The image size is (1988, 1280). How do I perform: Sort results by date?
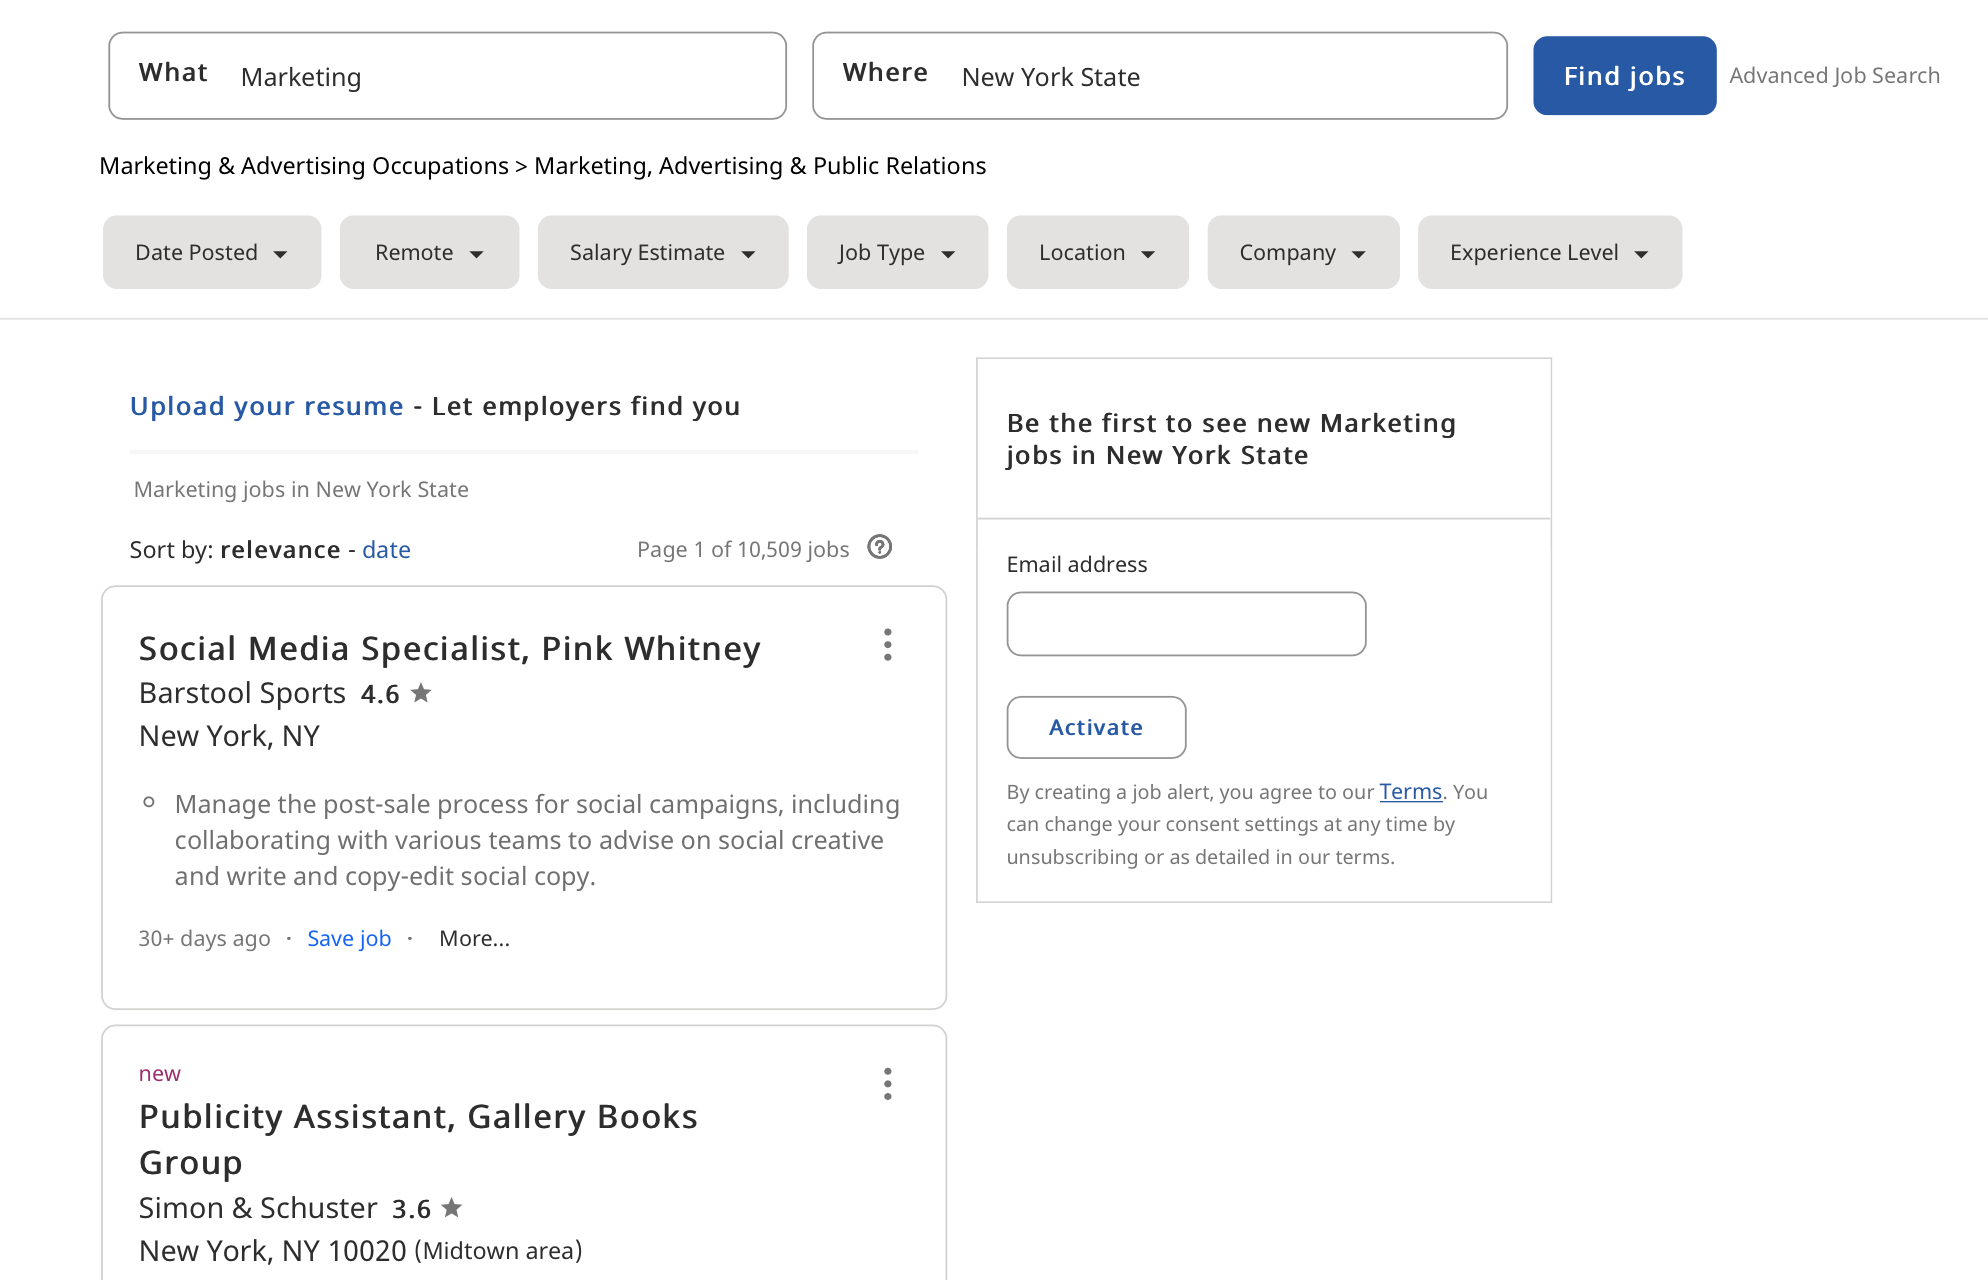point(386,550)
